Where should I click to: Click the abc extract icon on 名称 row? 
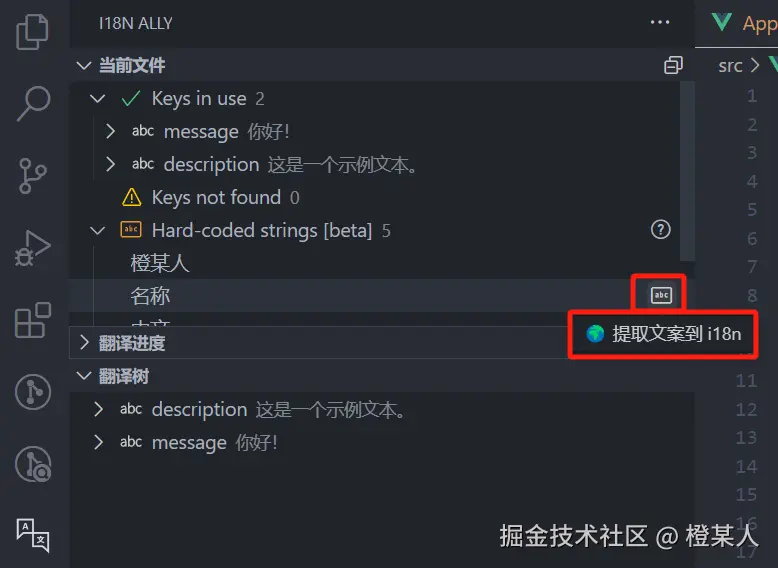(x=661, y=295)
